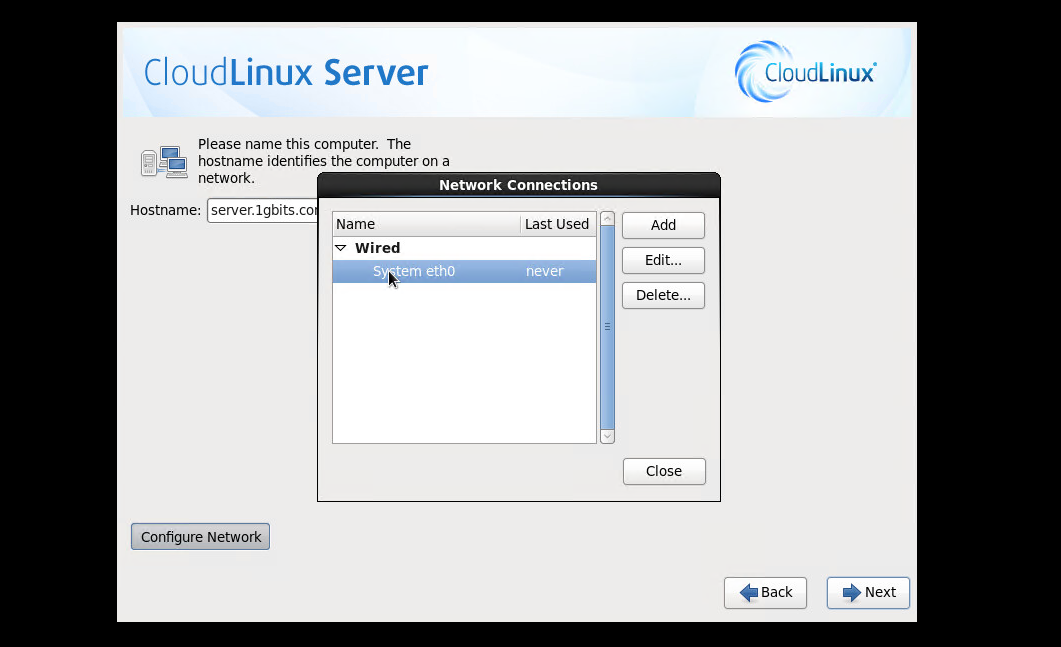Screen dimensions: 1061x647
Task: Close the Network Connections dialog
Action: [x=664, y=471]
